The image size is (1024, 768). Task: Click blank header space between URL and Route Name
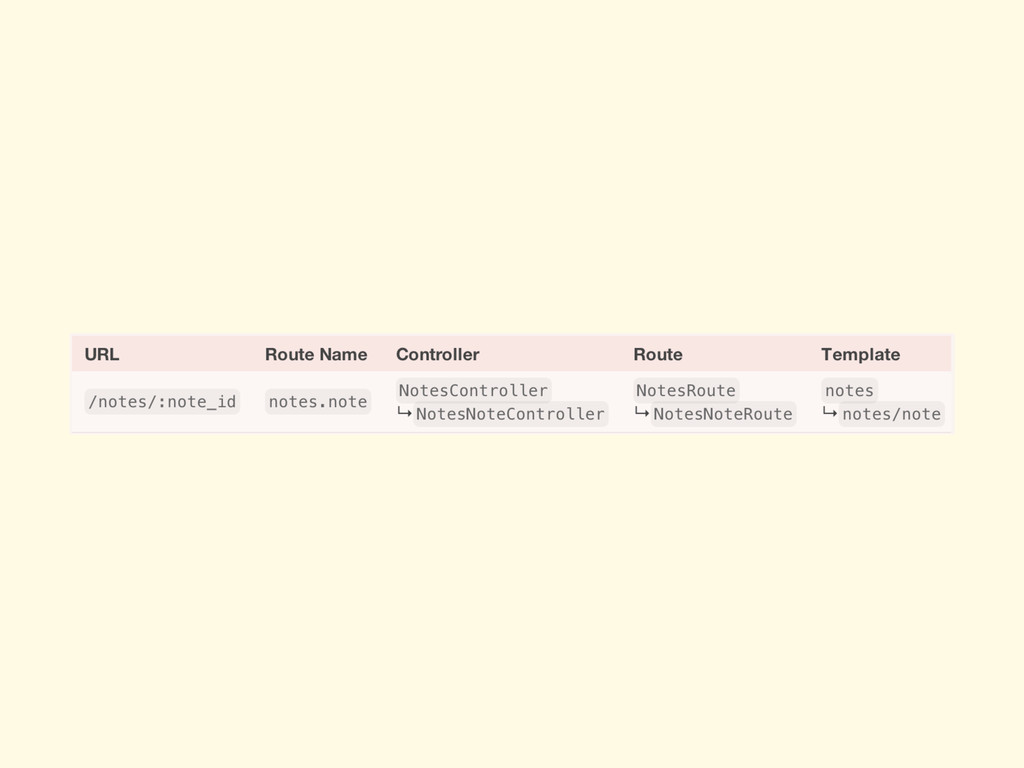point(190,354)
